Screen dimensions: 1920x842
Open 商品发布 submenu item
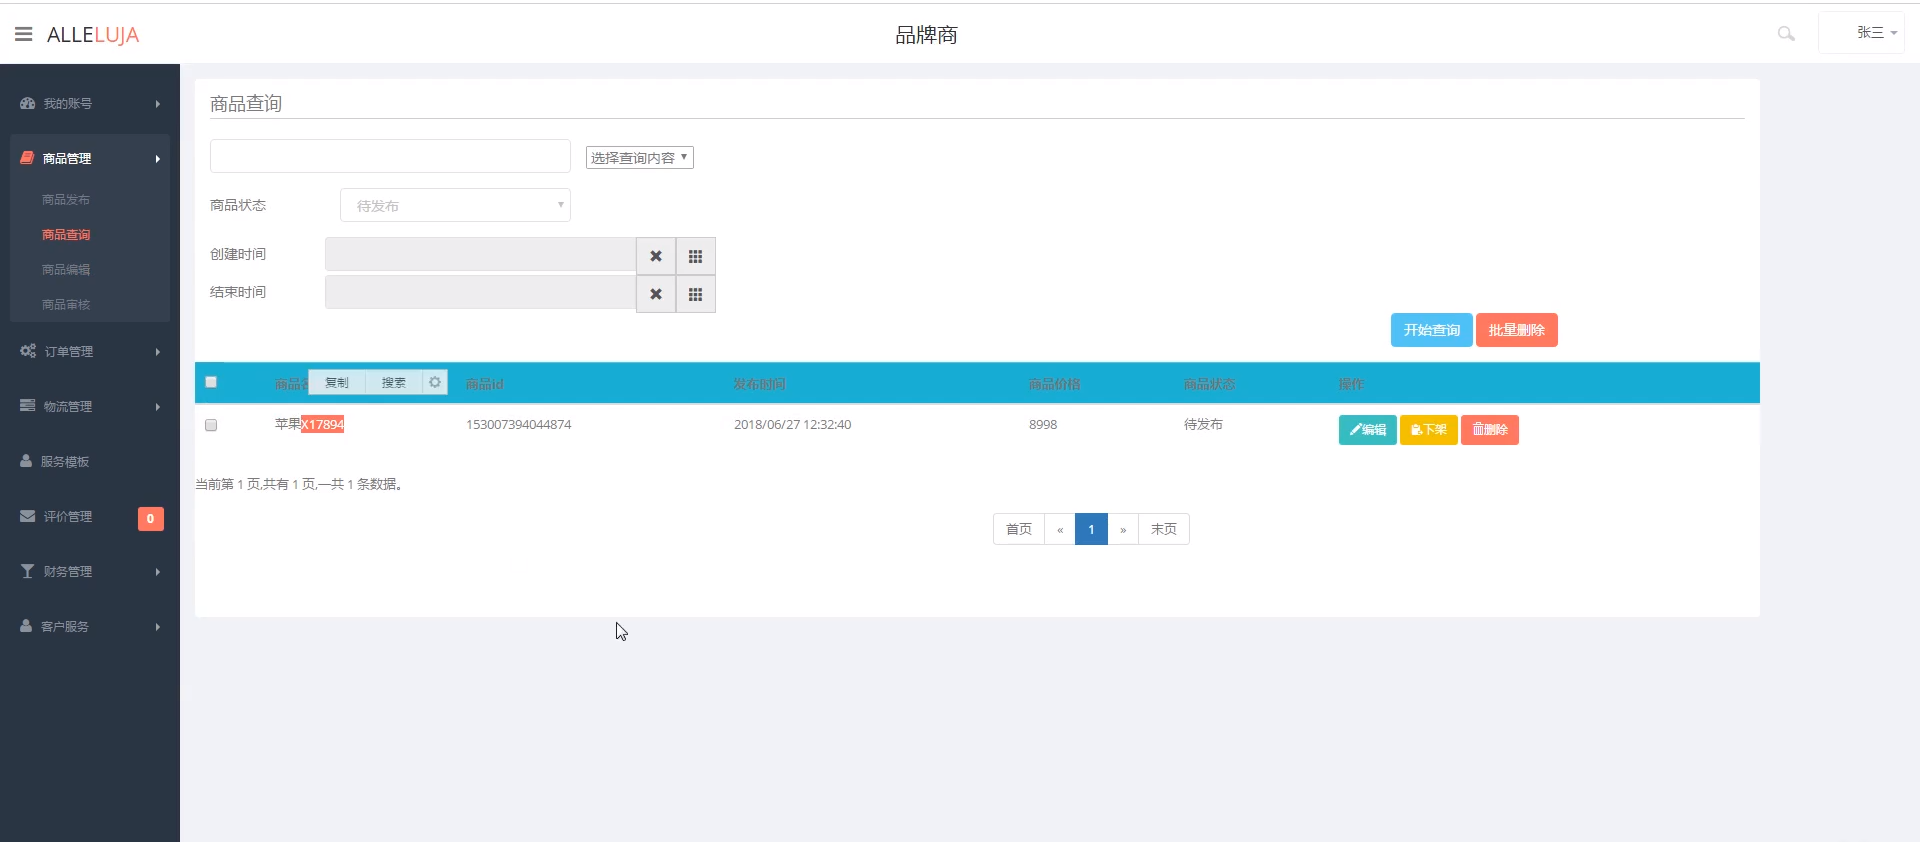pyautogui.click(x=66, y=200)
